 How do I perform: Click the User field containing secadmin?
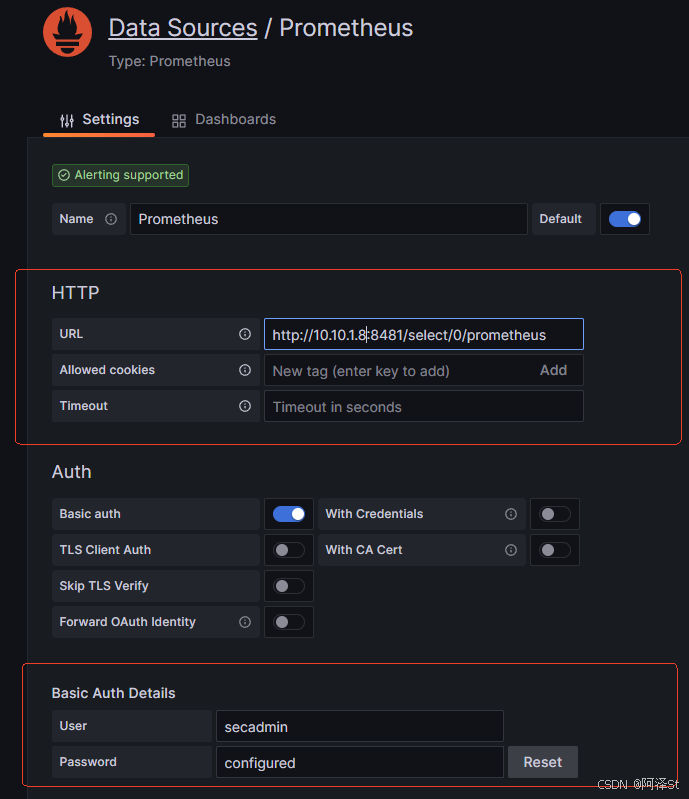360,726
